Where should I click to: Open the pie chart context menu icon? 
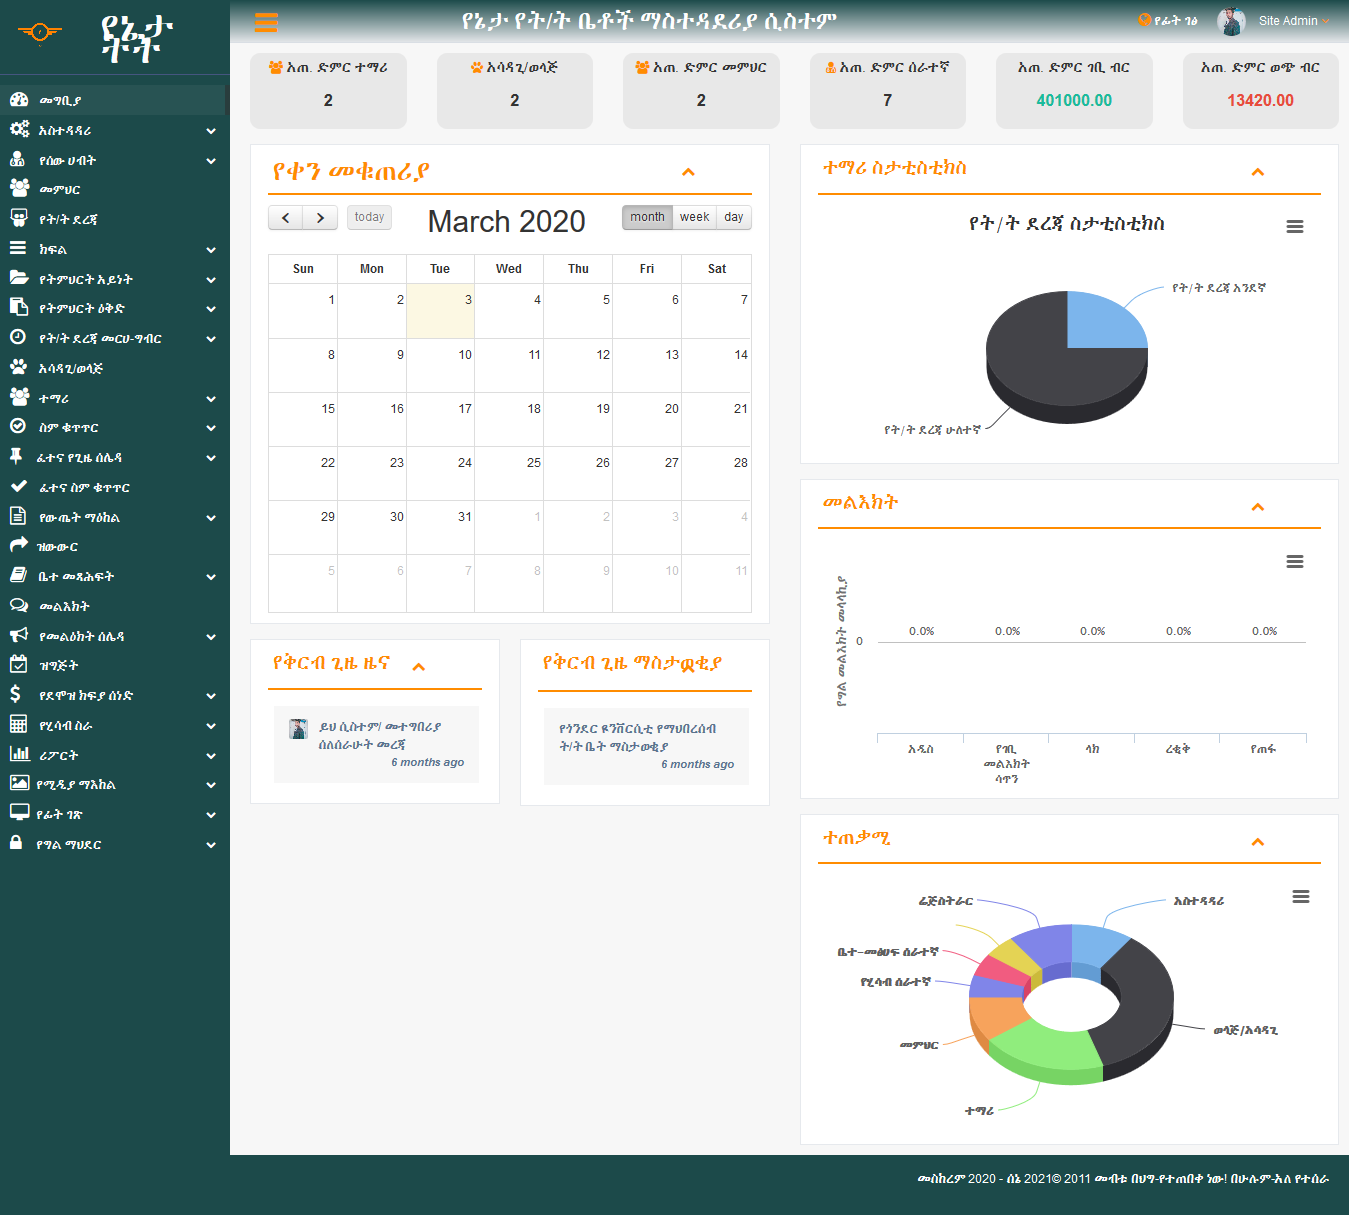(1294, 227)
